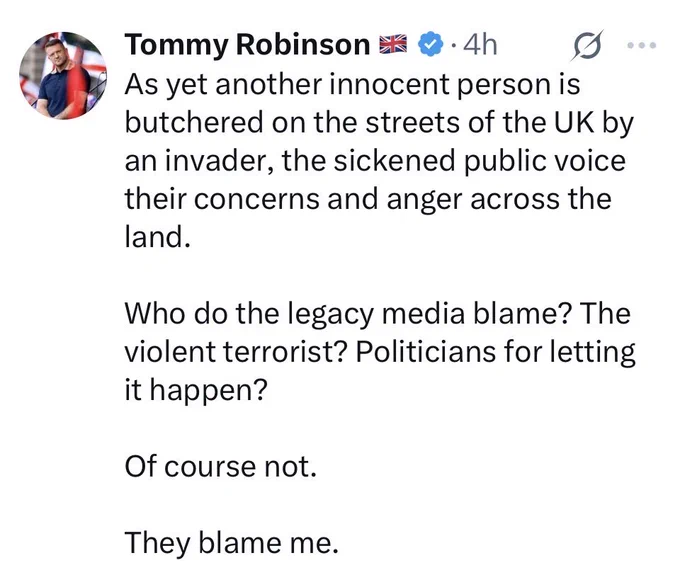680x570 pixels.
Task: Click the line 'Who do the legacy media blame? The'
Action: tap(377, 313)
